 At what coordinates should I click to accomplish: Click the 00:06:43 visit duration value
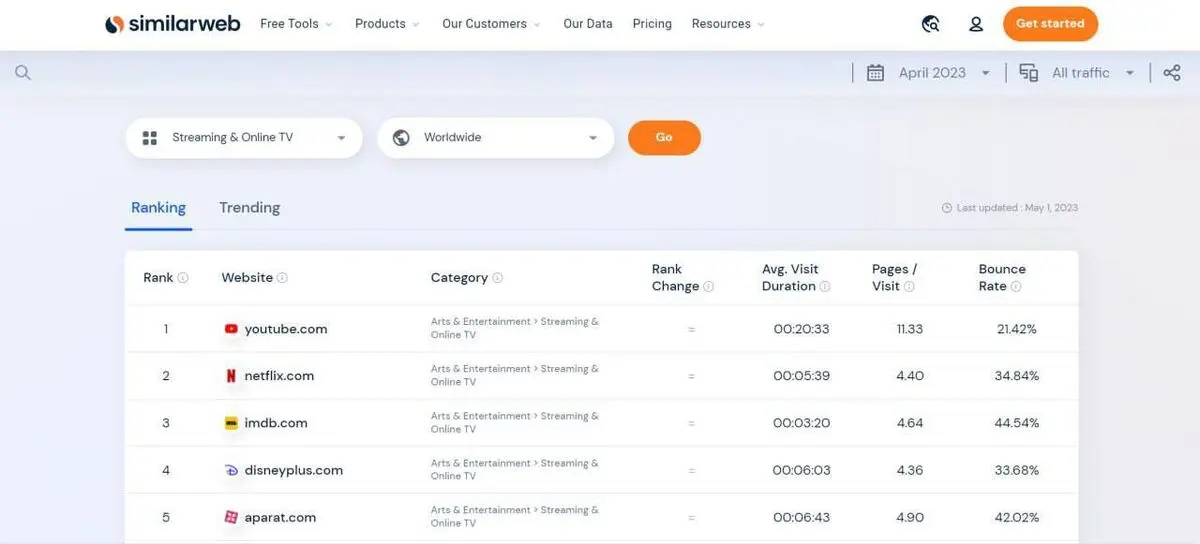tap(801, 517)
